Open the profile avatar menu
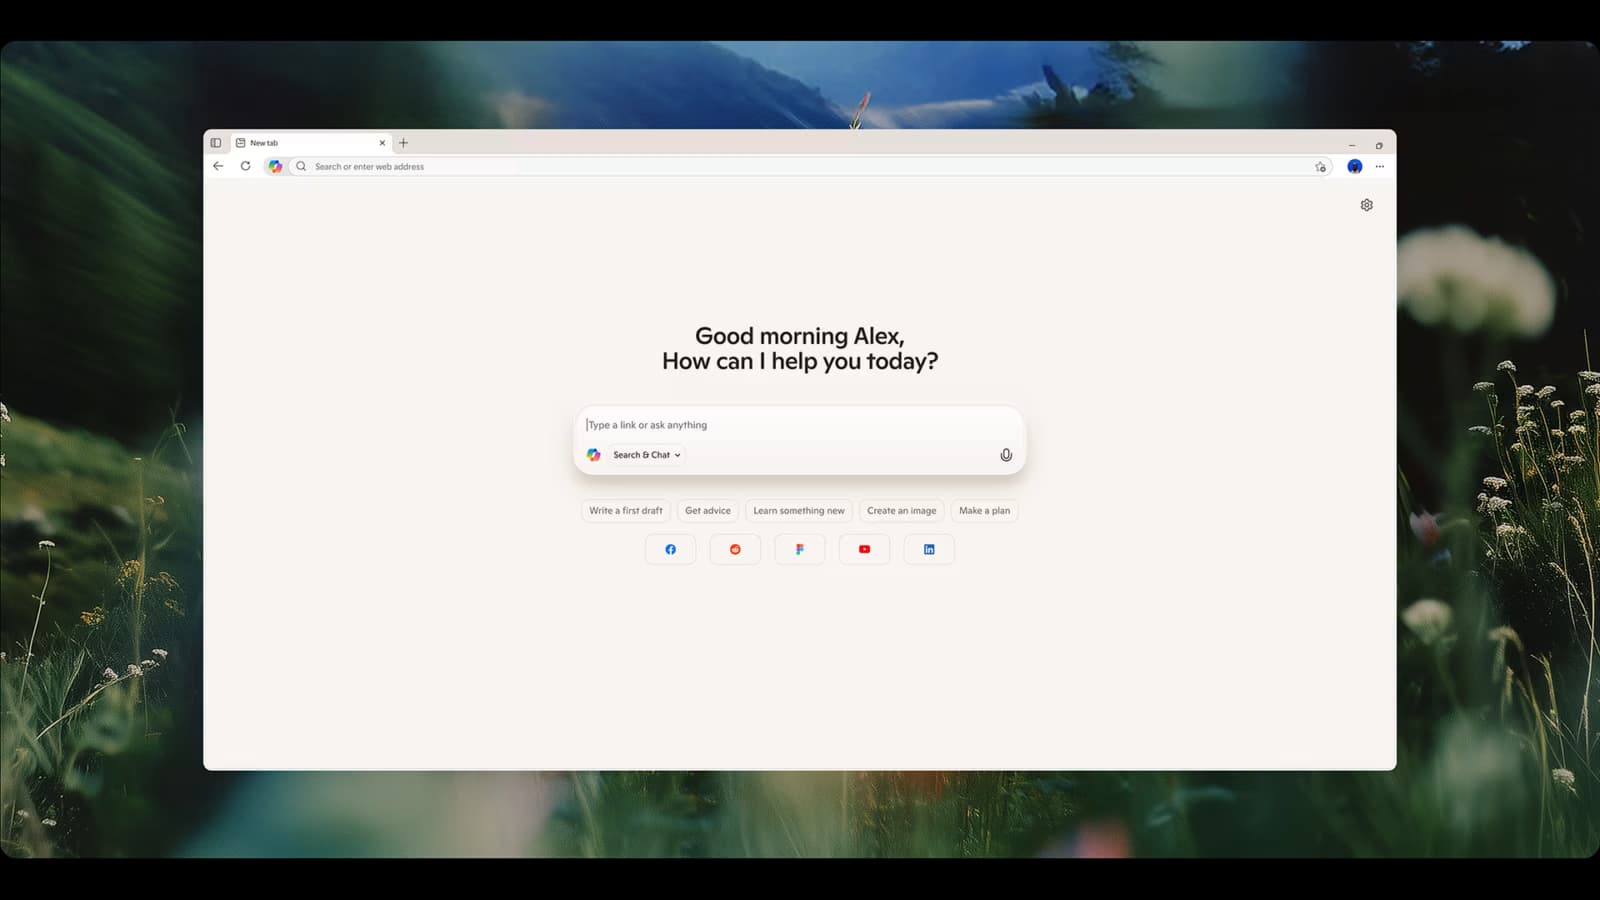1600x900 pixels. (1355, 166)
